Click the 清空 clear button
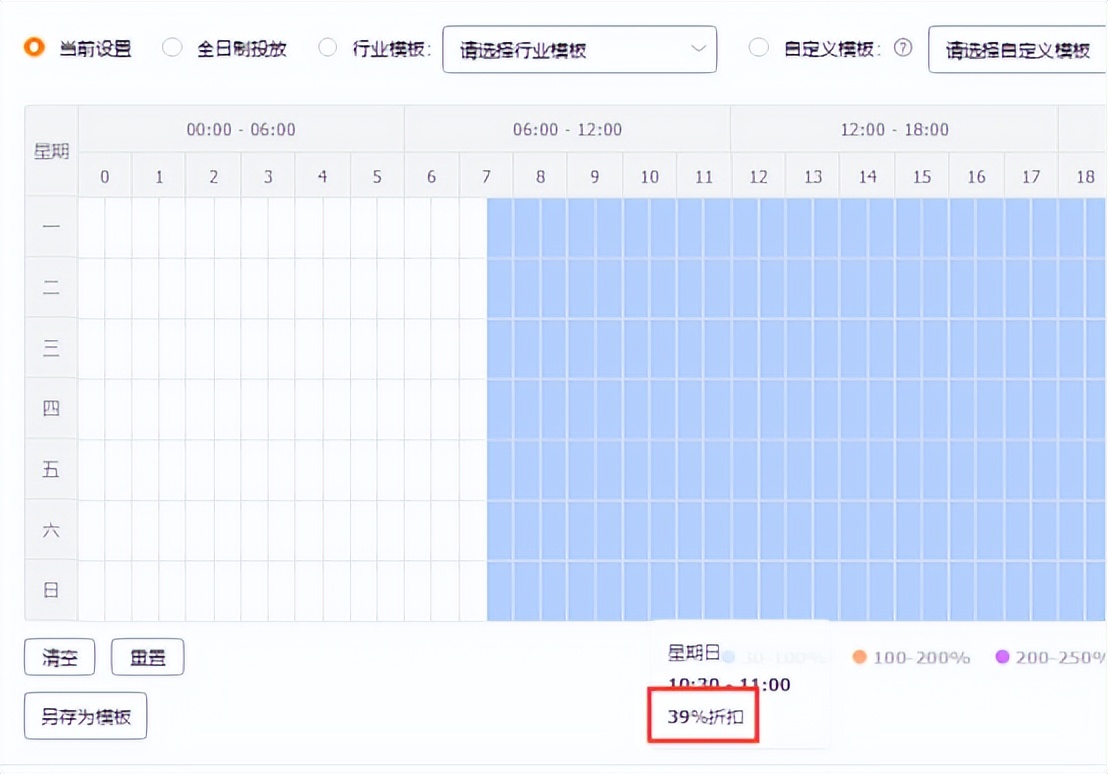Screen dimensions: 1108x774 tap(58, 657)
